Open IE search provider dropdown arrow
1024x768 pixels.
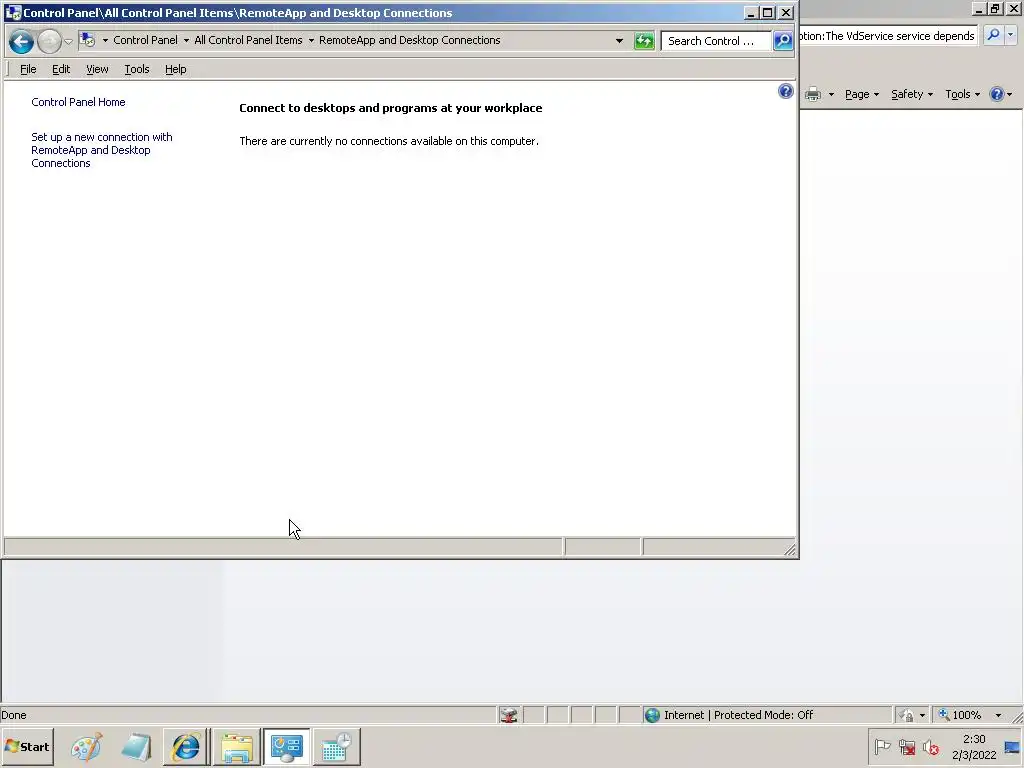pos(1011,35)
